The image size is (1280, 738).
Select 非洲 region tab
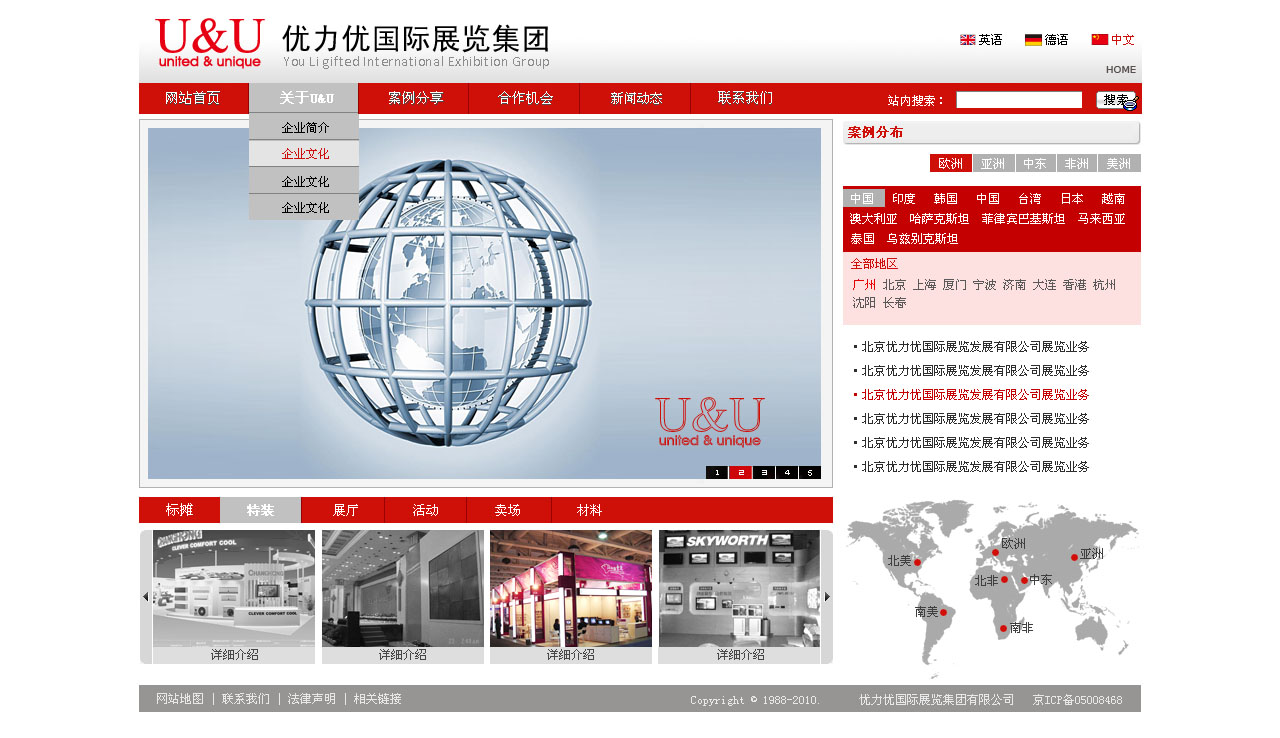[1076, 163]
